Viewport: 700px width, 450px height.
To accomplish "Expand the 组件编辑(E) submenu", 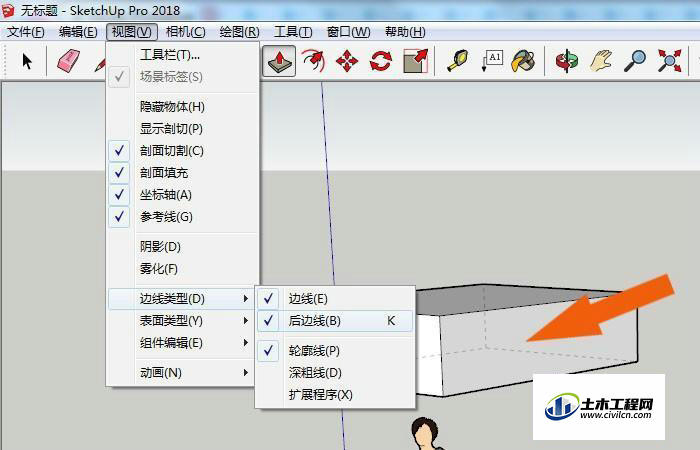I will coord(183,343).
